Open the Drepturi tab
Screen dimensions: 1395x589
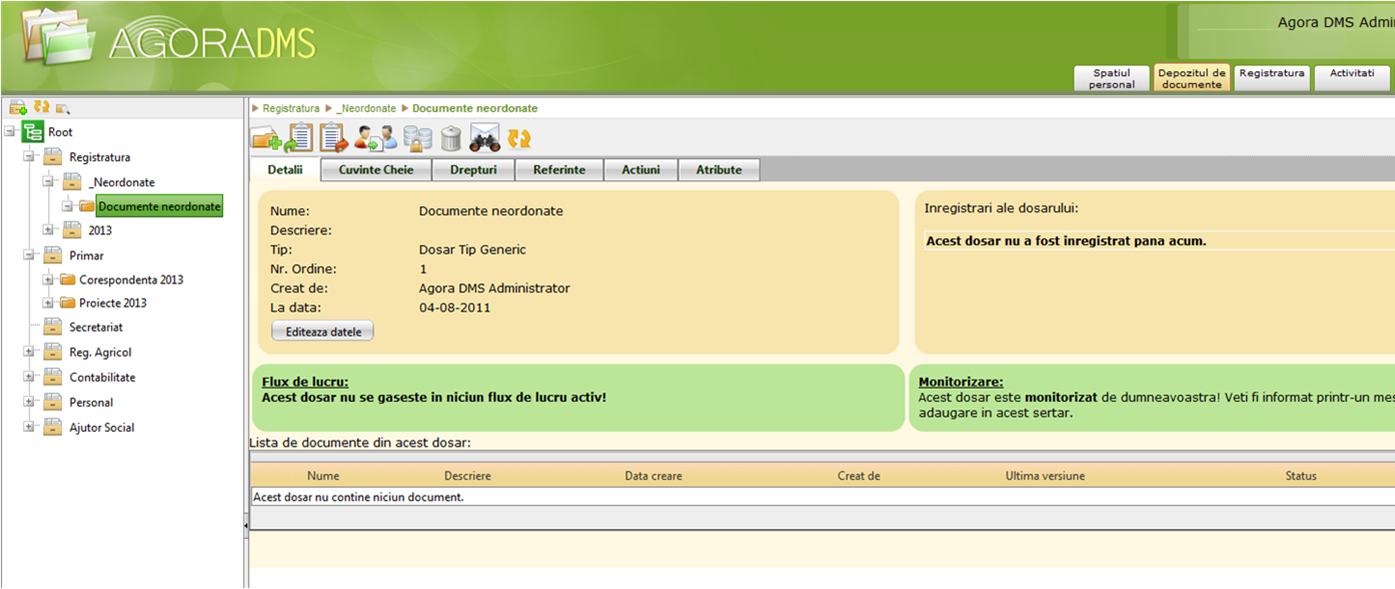coord(473,170)
